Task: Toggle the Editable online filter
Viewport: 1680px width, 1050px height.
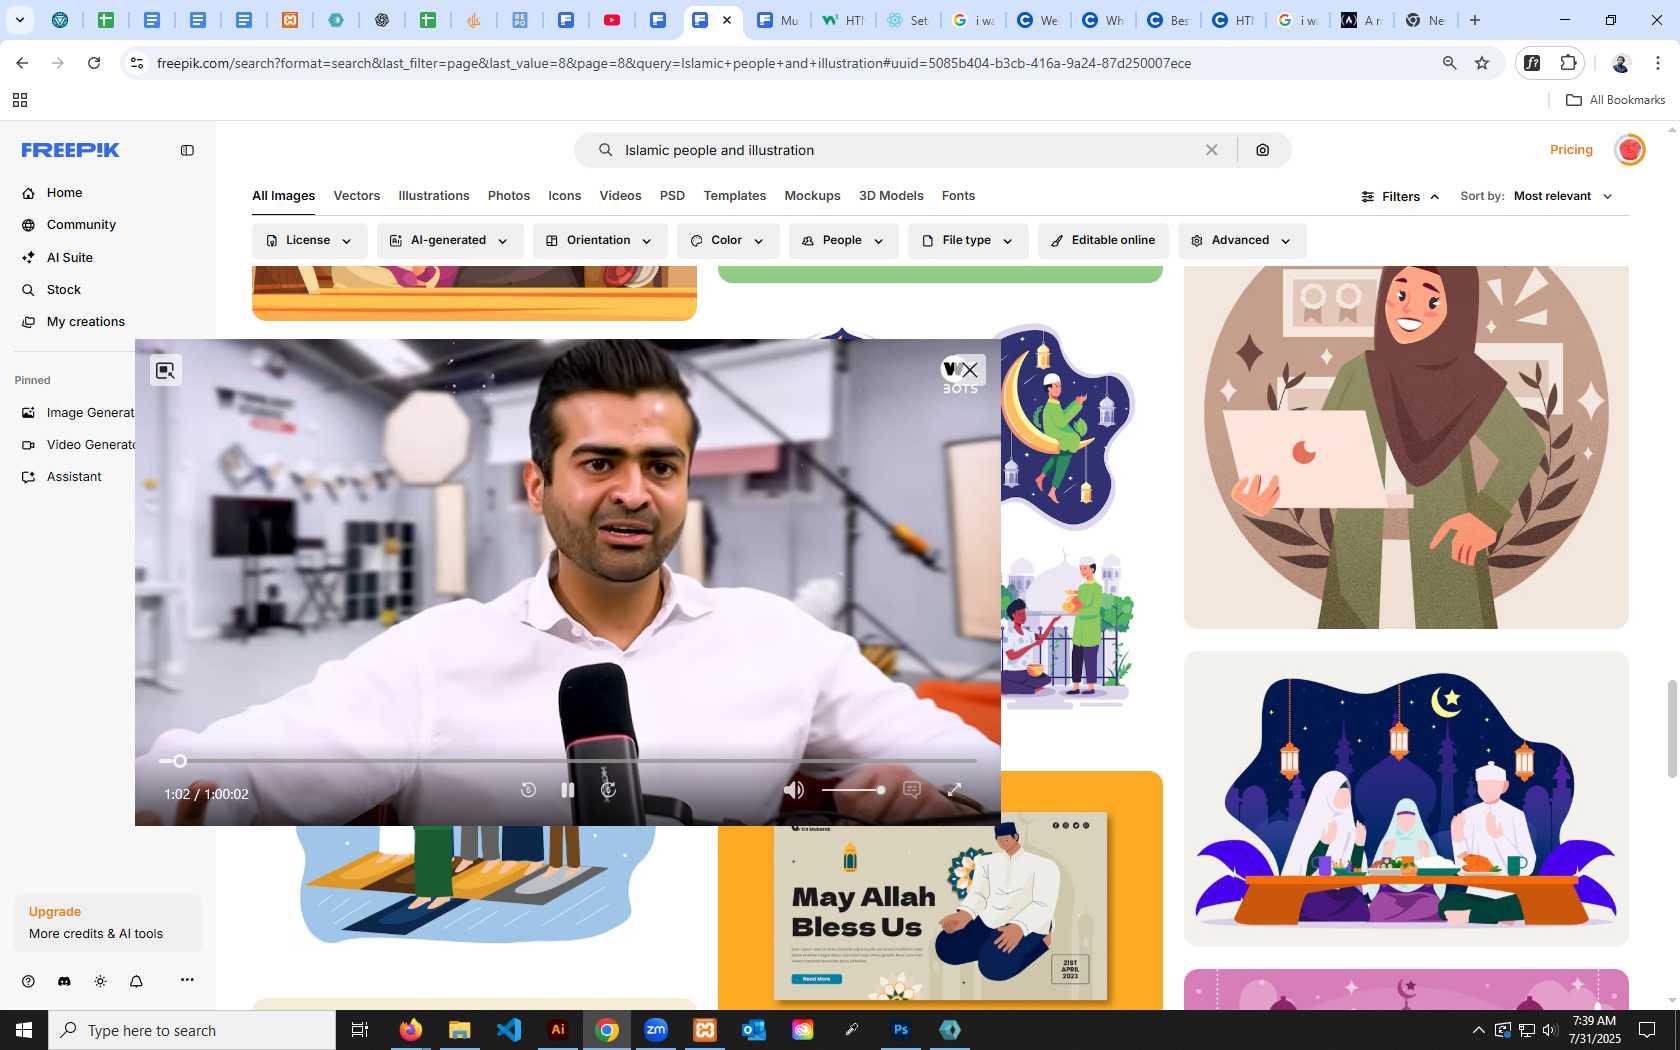Action: pyautogui.click(x=1103, y=241)
